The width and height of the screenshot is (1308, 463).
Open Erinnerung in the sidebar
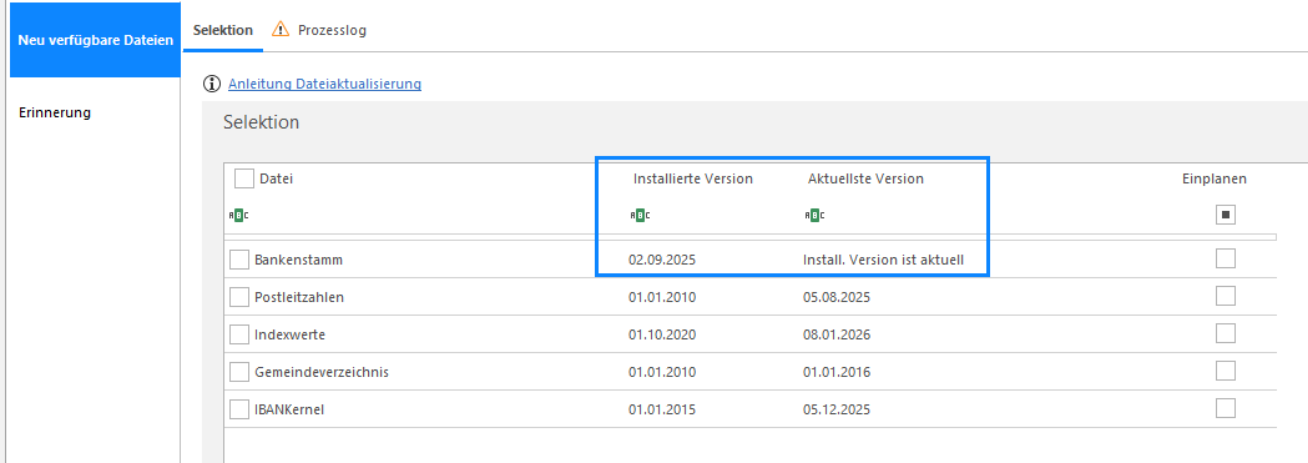[x=55, y=112]
